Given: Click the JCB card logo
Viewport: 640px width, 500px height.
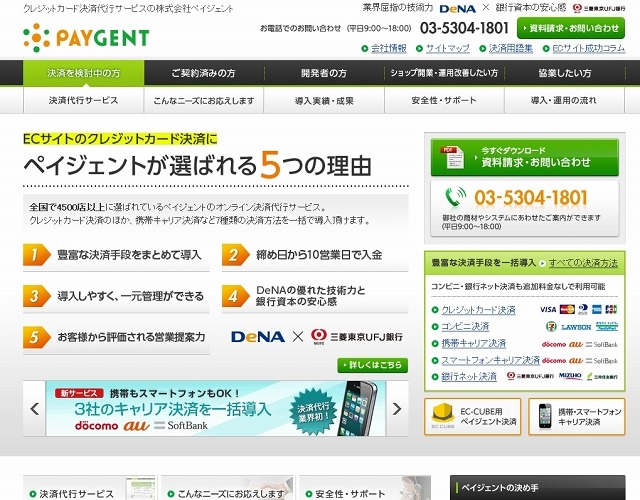Looking at the screenshot, I should click(x=611, y=309).
